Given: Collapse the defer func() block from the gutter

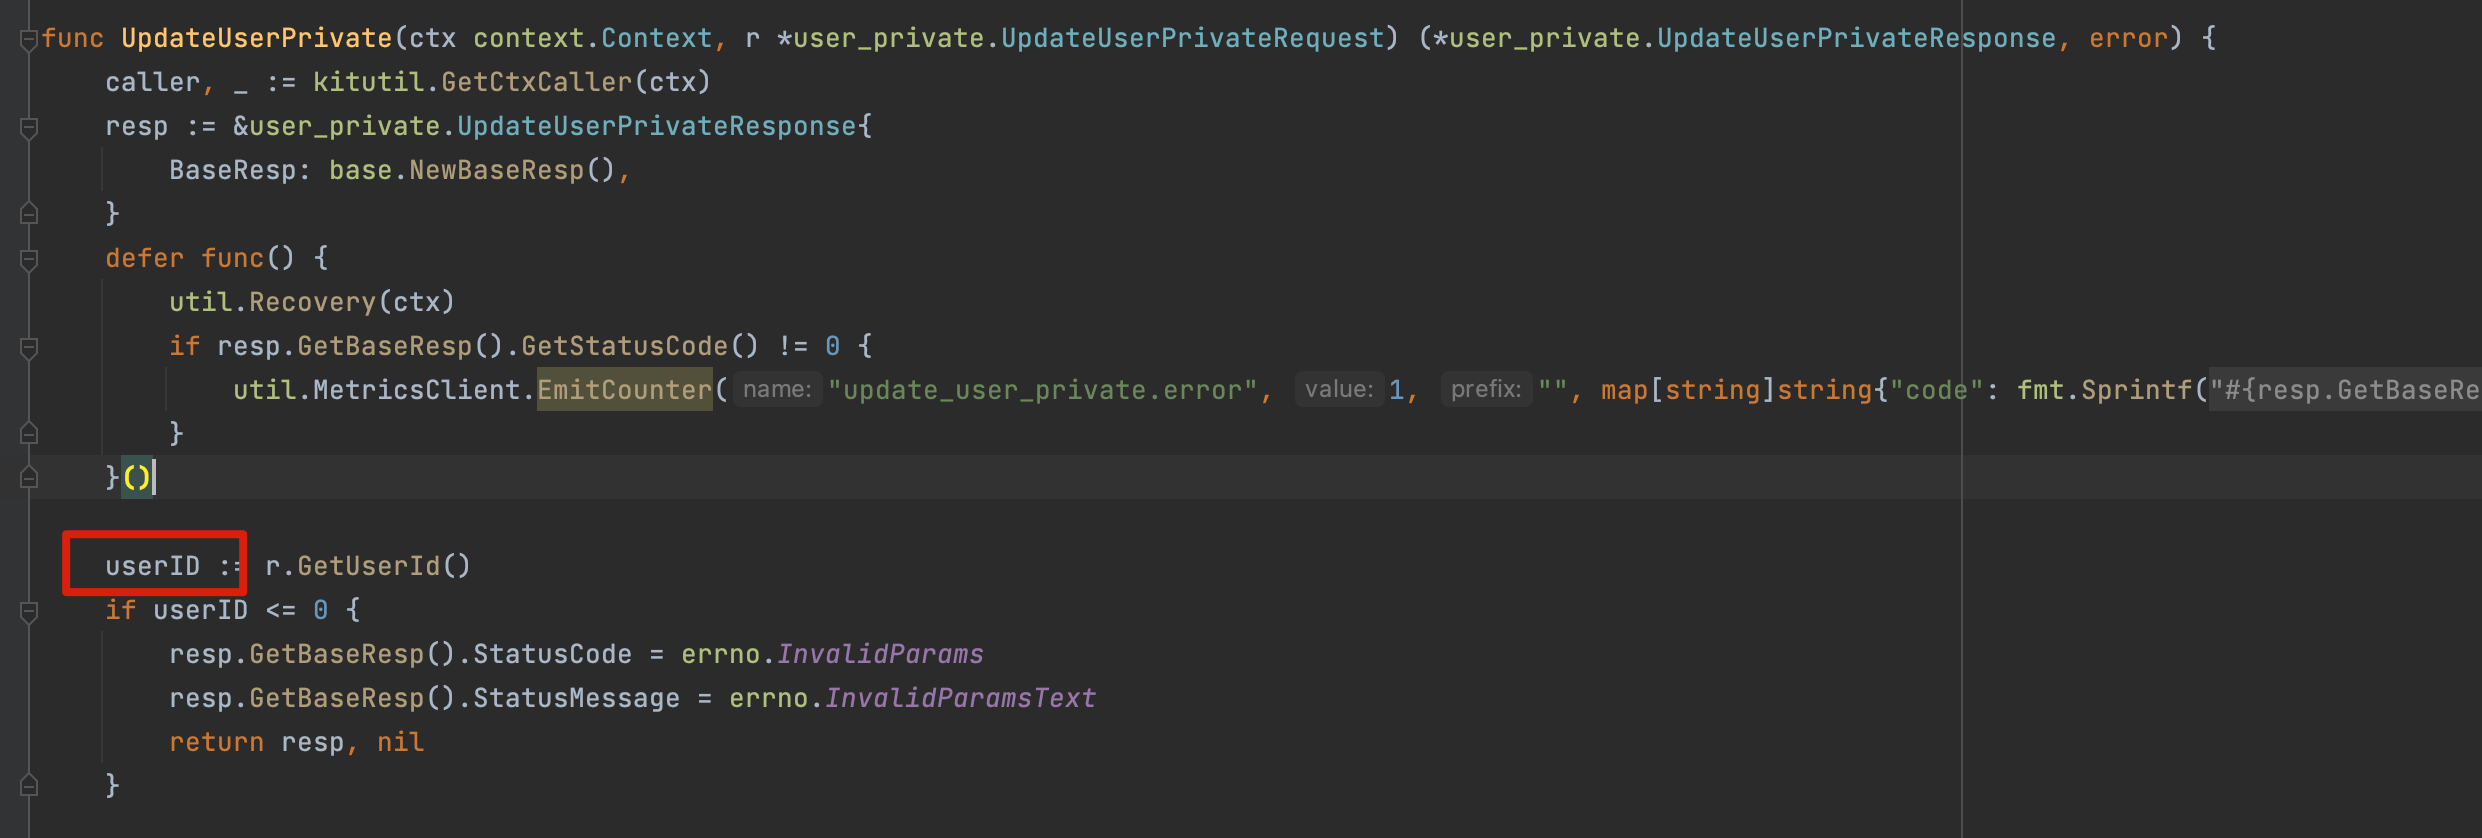Looking at the screenshot, I should point(29,260).
